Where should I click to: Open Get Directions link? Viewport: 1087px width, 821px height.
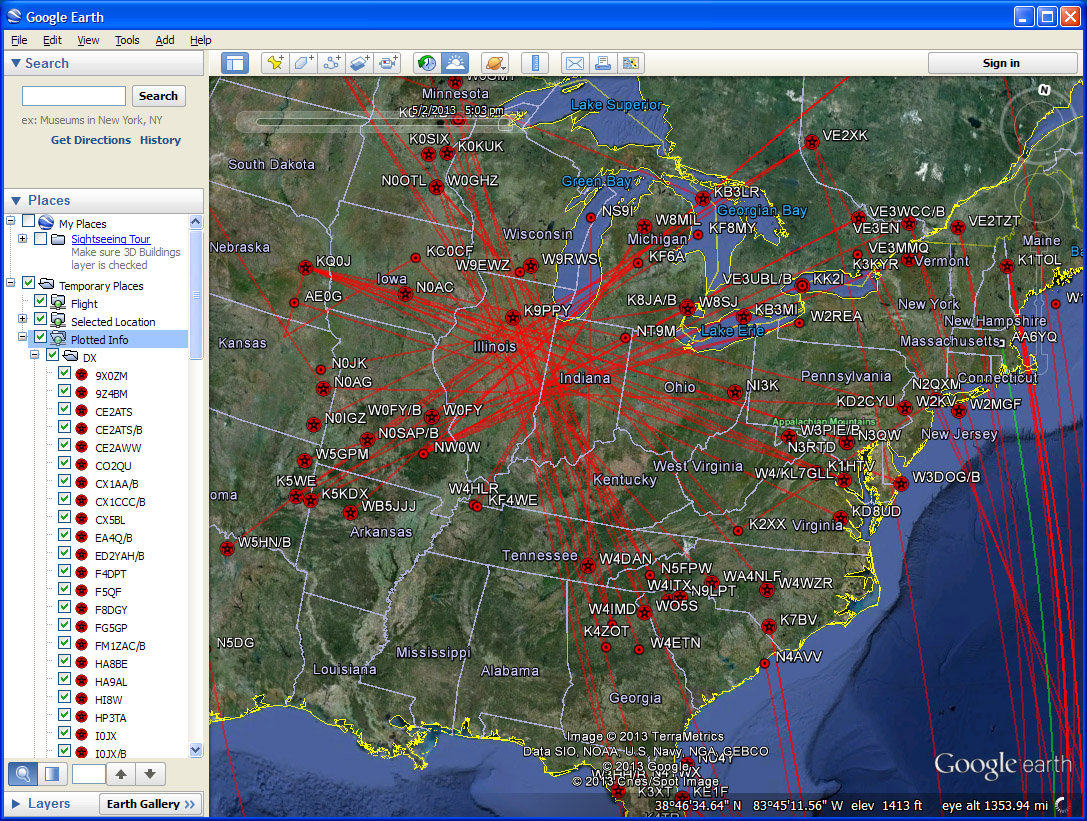pos(91,140)
